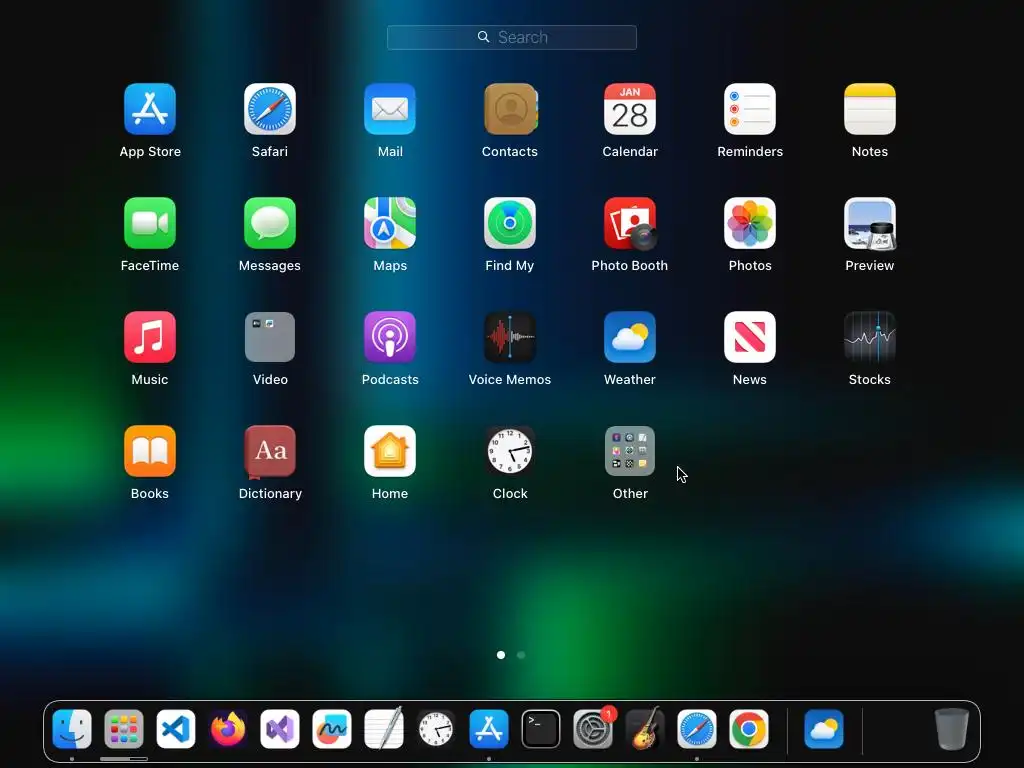Launch Terminal from the Dock
This screenshot has width=1024, height=768.
click(541, 729)
